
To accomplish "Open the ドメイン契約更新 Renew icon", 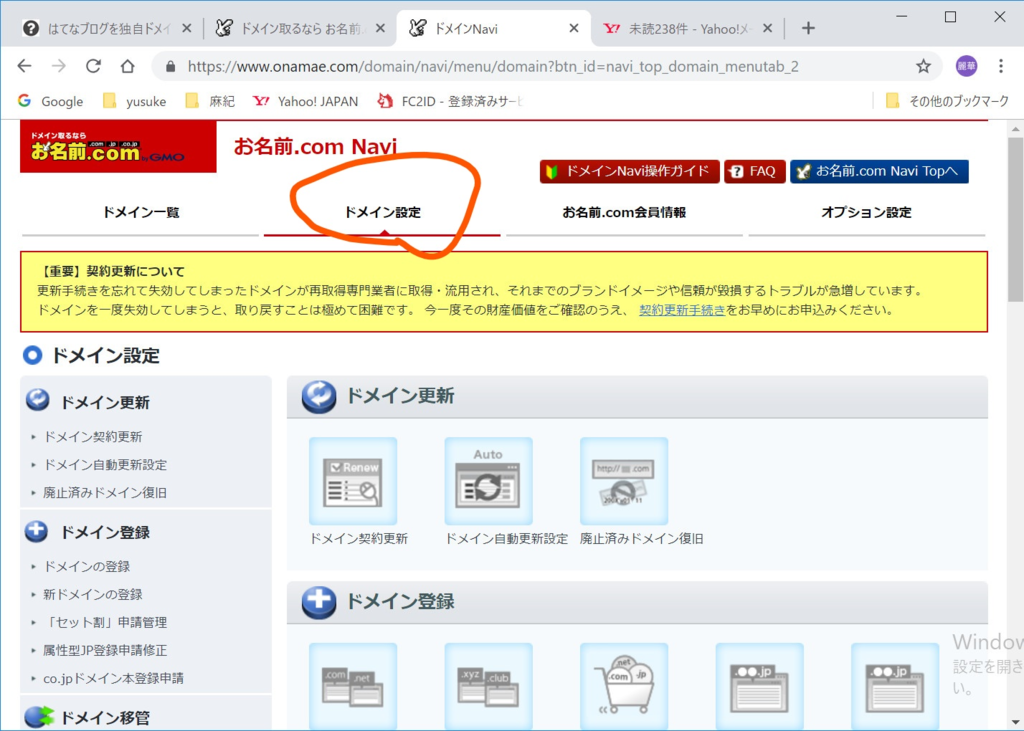I will [x=353, y=481].
